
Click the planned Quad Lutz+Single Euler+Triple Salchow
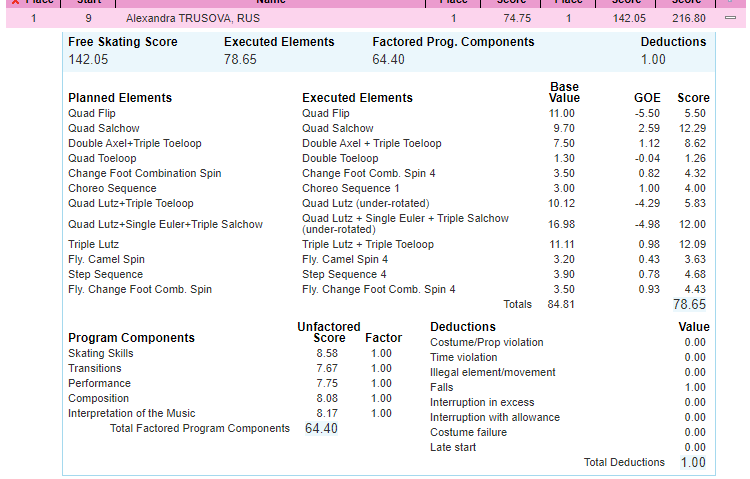[166, 224]
